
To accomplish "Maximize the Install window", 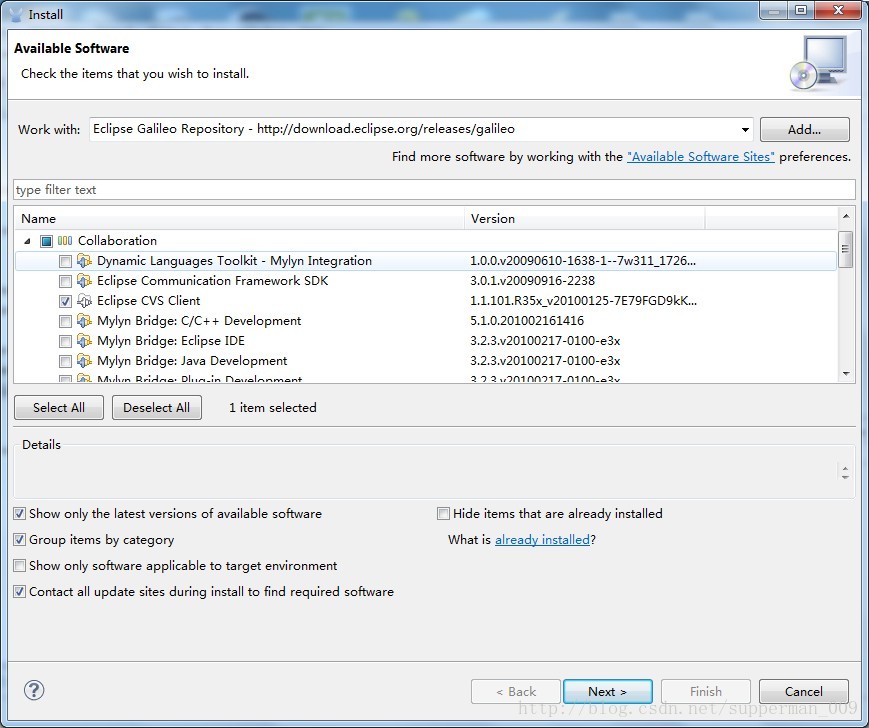I will 801,10.
